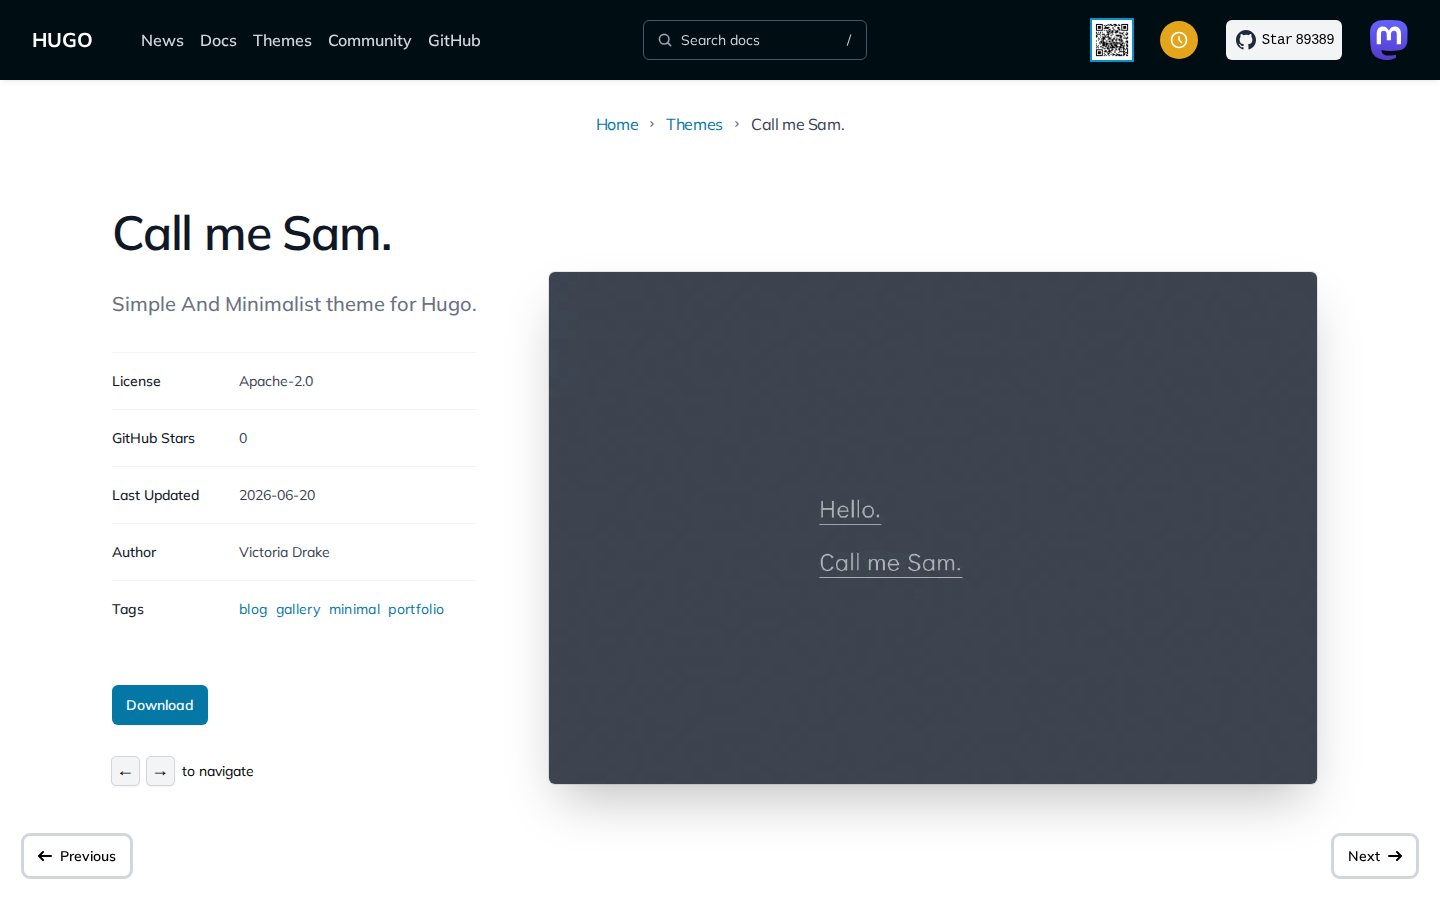This screenshot has width=1440, height=900.
Task: Click the "Call me Sam." breadcrumb text
Action: (x=798, y=124)
